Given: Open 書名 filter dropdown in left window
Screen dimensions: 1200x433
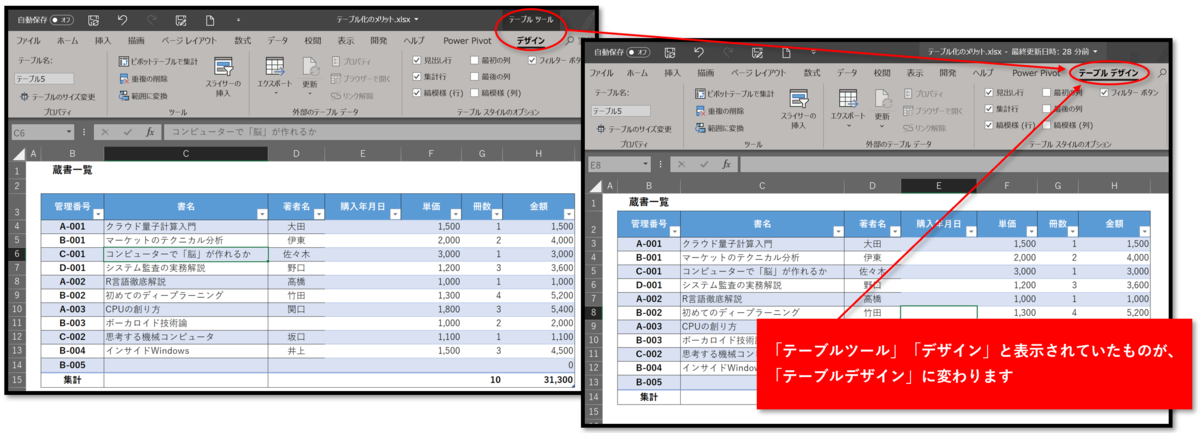Looking at the screenshot, I should [261, 214].
